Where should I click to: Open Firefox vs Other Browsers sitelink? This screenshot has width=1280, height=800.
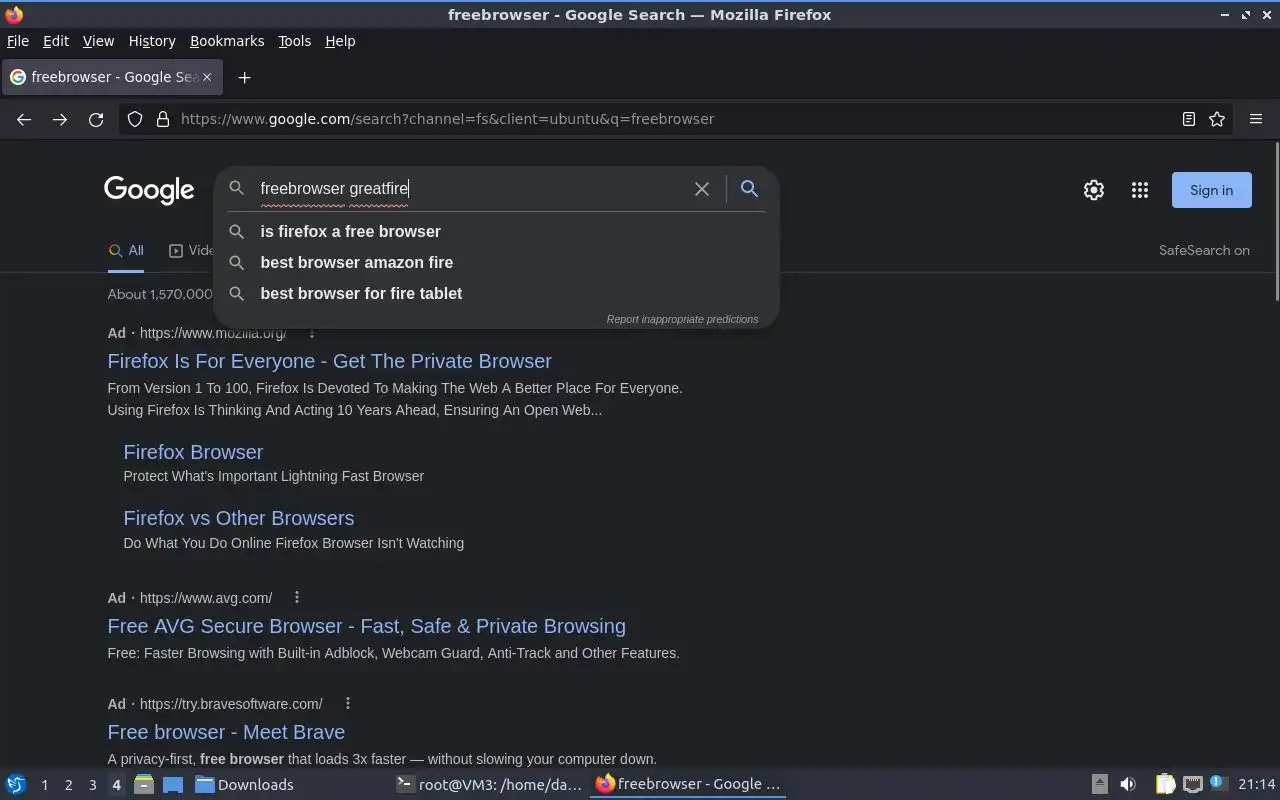(x=239, y=518)
